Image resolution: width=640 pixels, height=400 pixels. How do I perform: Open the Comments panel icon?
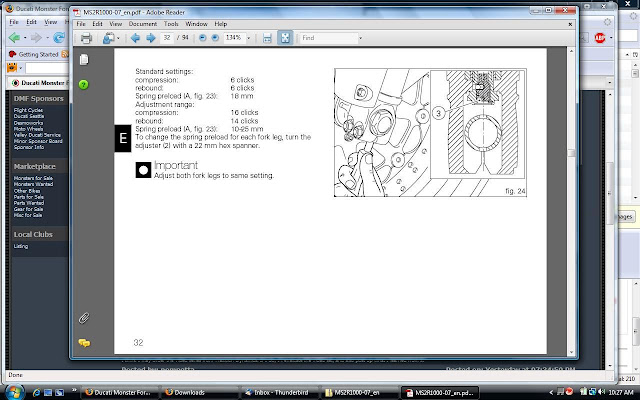(85, 343)
